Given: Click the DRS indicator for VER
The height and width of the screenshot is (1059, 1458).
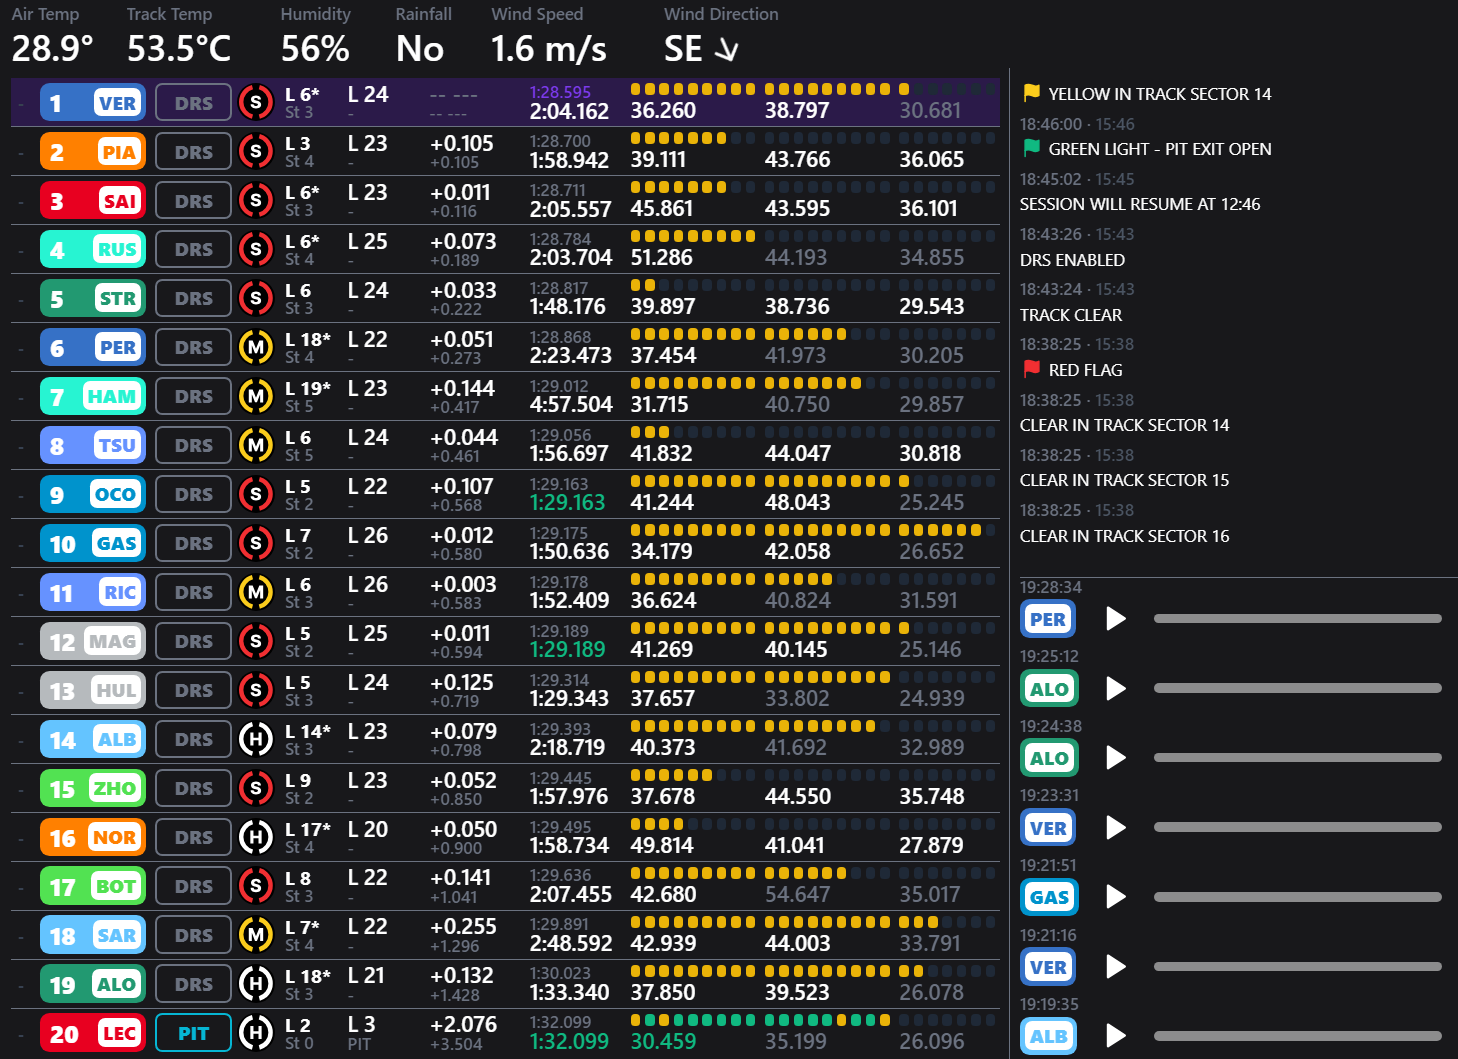Looking at the screenshot, I should coord(193,103).
